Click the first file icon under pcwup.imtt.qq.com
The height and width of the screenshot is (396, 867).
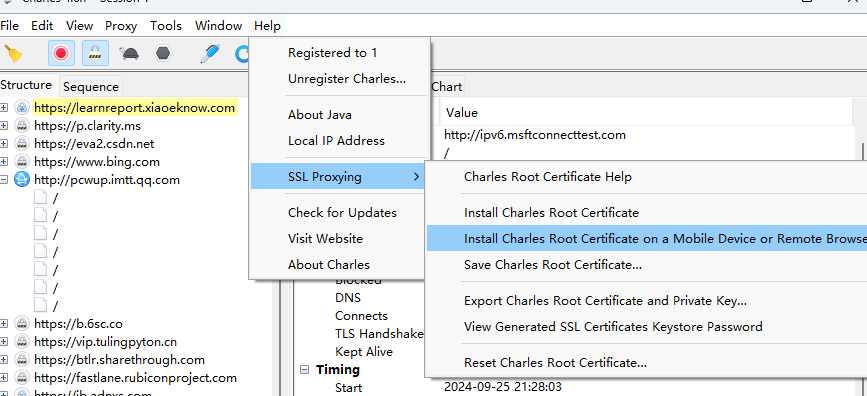(x=40, y=197)
